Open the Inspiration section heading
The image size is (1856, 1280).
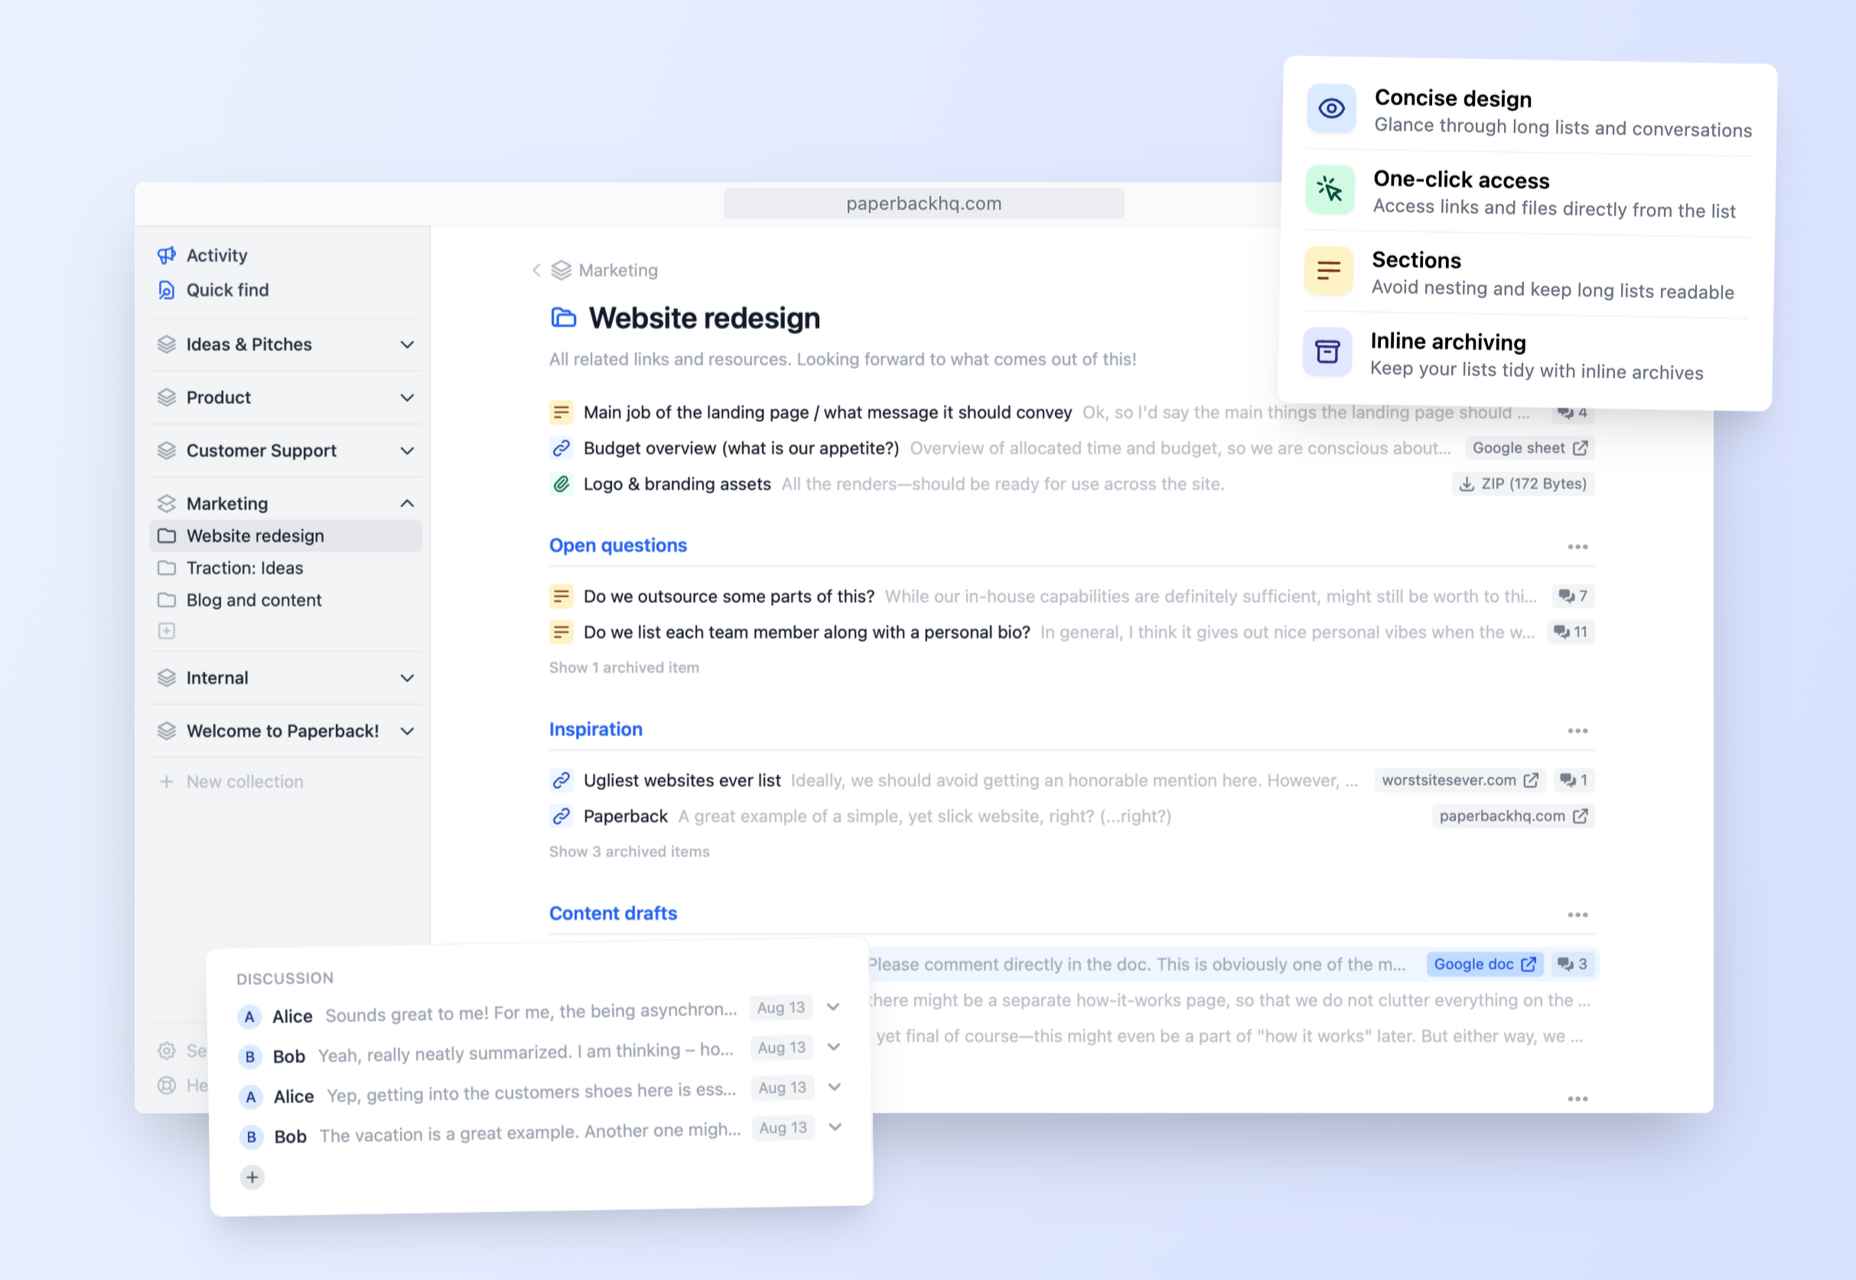click(596, 729)
